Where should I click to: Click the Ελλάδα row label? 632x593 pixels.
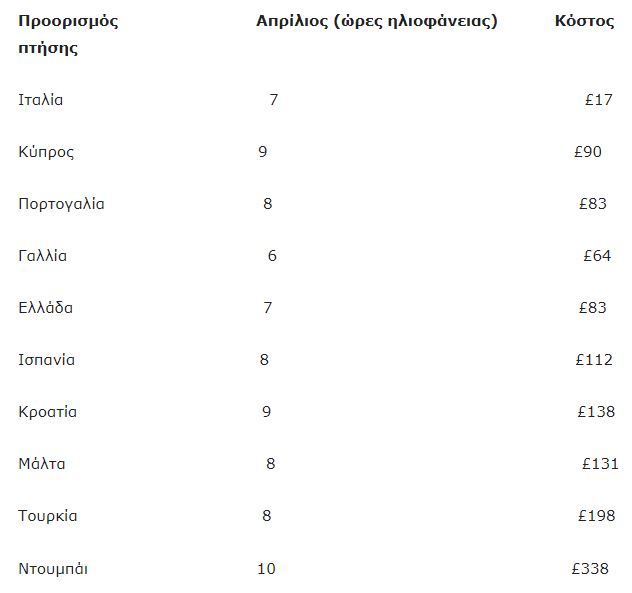coord(46,308)
